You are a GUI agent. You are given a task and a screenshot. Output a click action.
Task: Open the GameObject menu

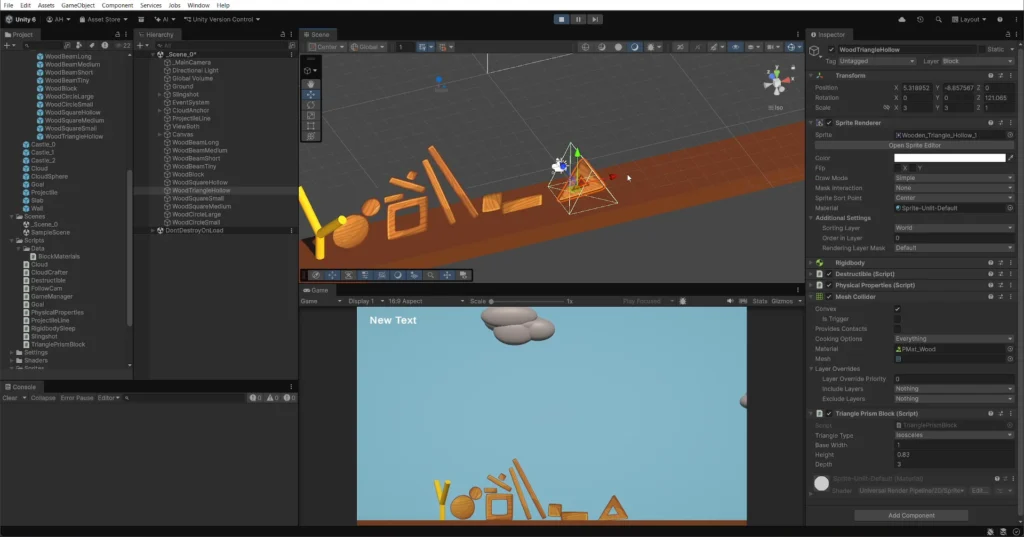tap(78, 5)
